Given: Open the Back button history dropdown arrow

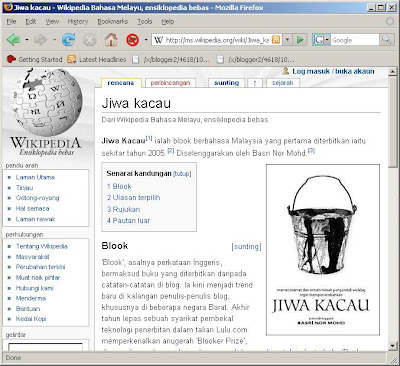Looking at the screenshot, I should (x=27, y=40).
